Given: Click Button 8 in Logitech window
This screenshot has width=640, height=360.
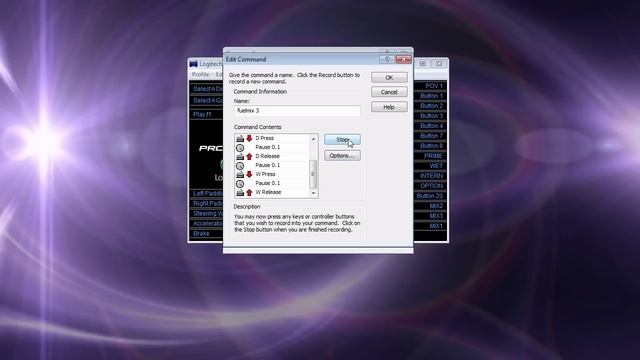Looking at the screenshot, I should [430, 146].
